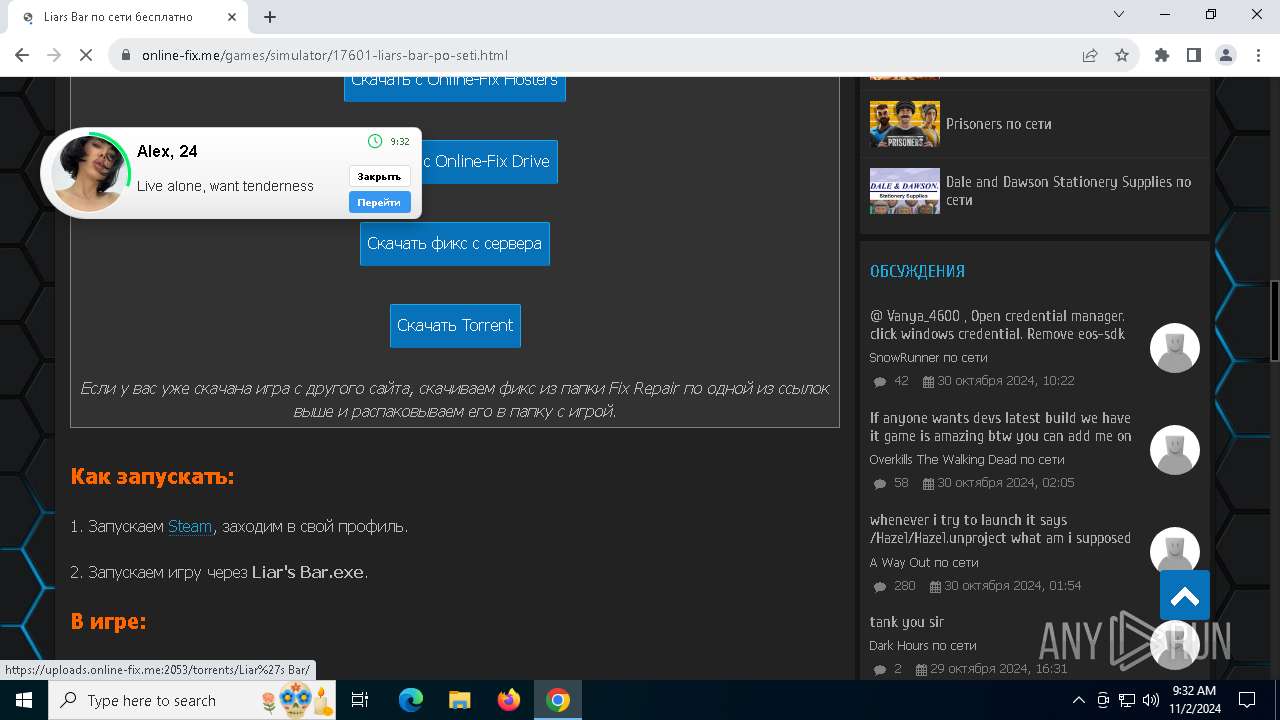Bookmark this page with the star
This screenshot has height=720, width=1280.
click(x=1122, y=55)
